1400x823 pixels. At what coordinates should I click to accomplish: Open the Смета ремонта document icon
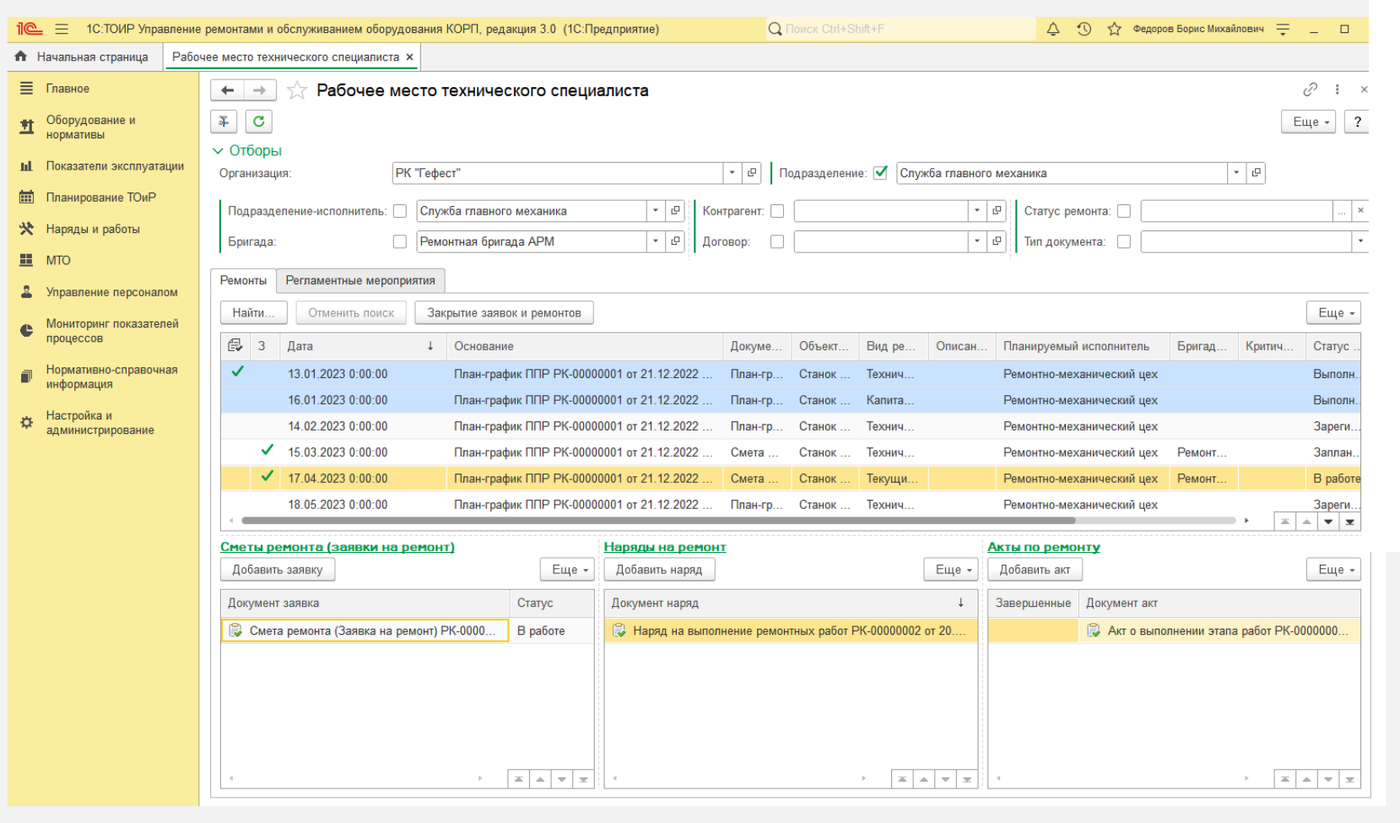pyautogui.click(x=236, y=630)
